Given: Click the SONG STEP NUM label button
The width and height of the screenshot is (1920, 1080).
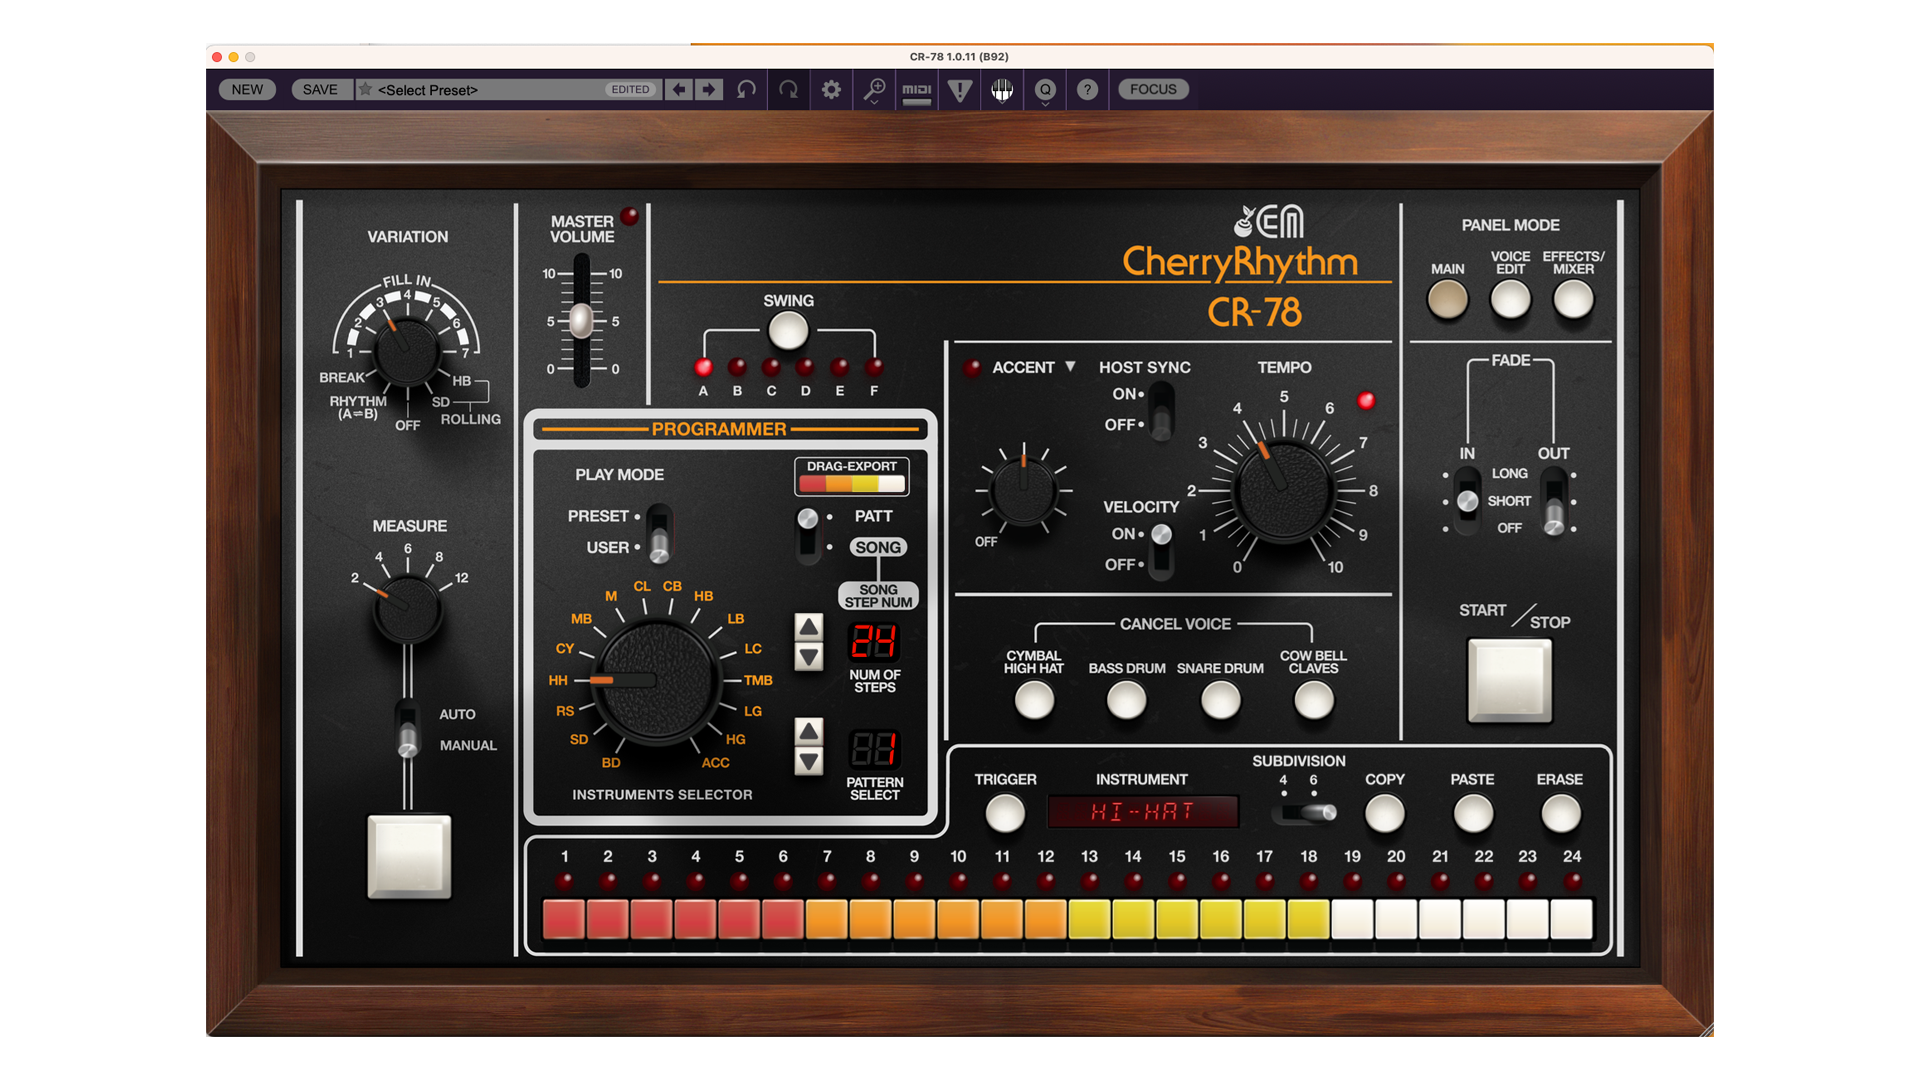Looking at the screenshot, I should click(x=878, y=596).
